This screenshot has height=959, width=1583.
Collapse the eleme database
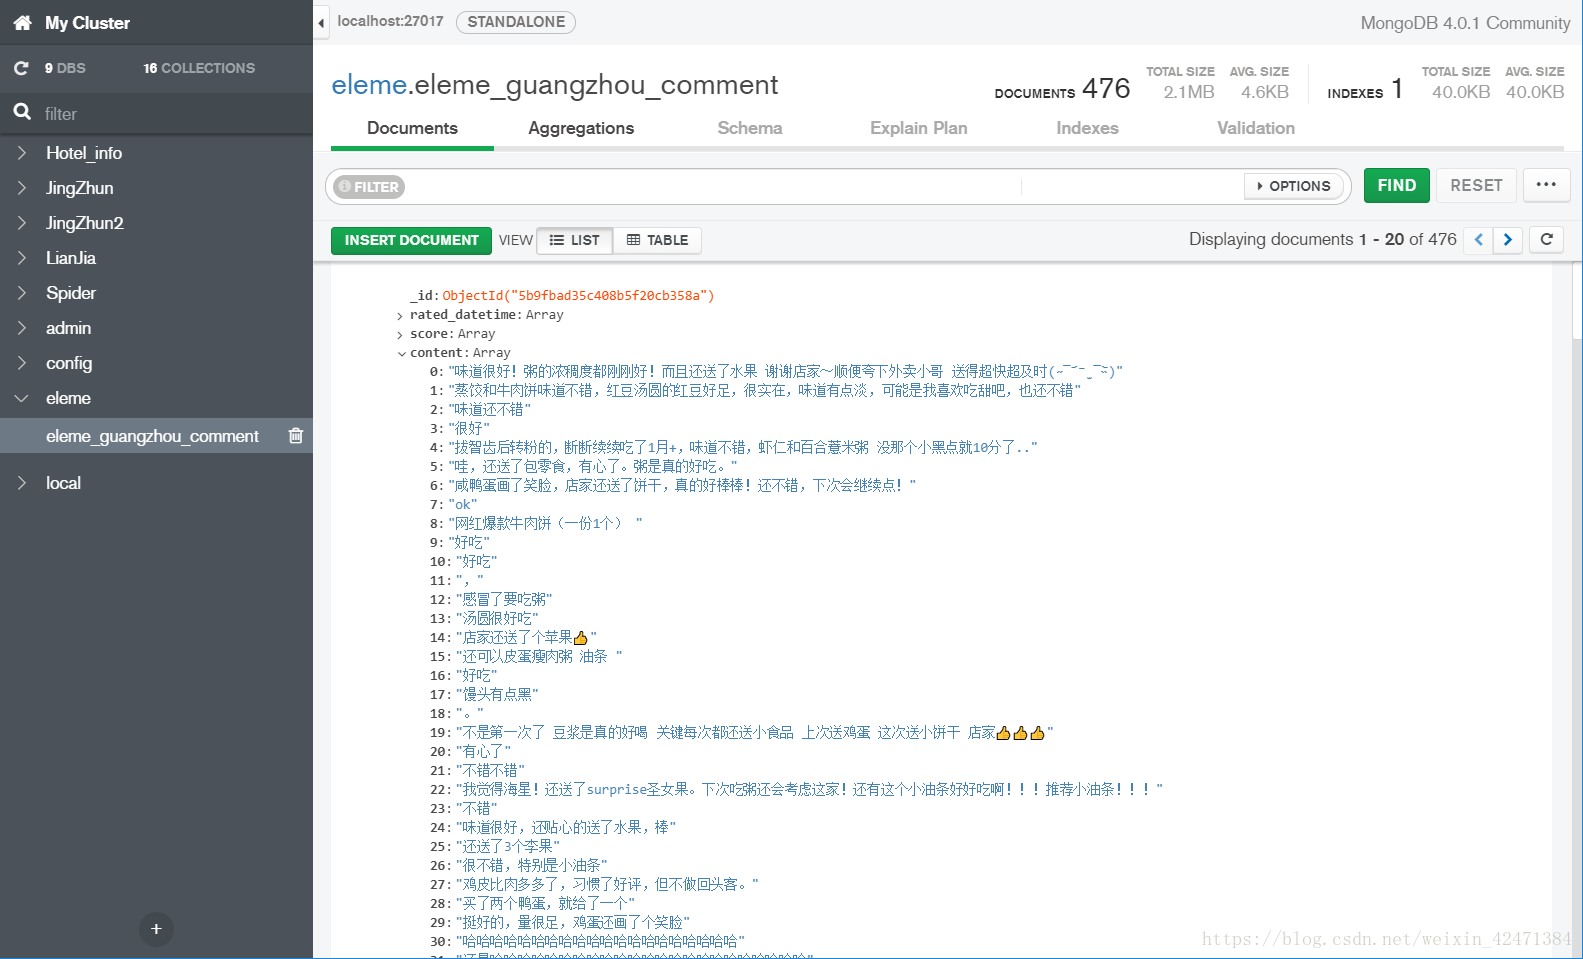point(21,398)
